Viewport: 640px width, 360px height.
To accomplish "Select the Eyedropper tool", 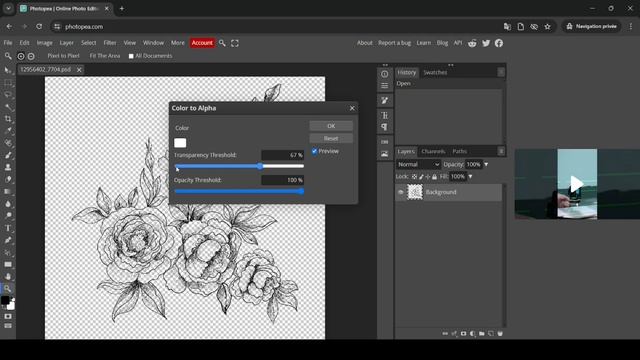I will point(8,131).
